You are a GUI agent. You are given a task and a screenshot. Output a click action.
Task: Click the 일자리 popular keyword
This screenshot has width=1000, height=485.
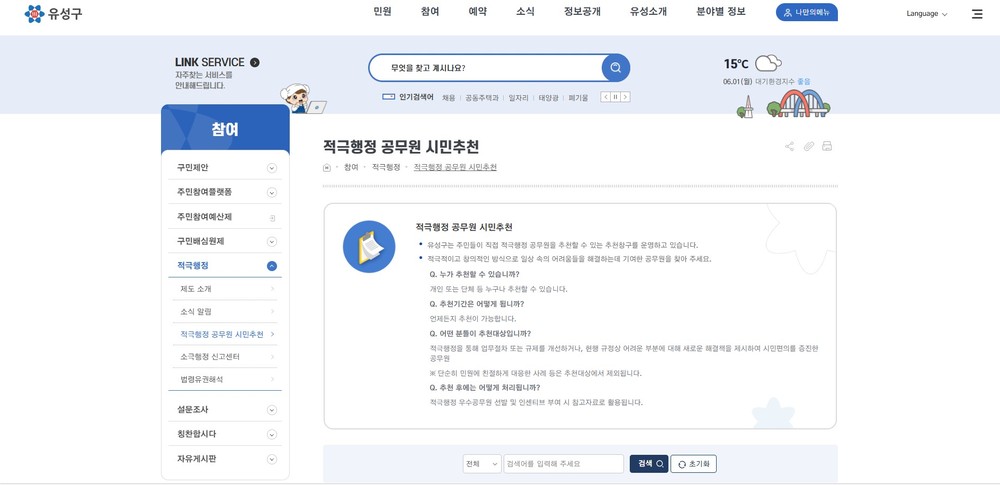tap(518, 98)
